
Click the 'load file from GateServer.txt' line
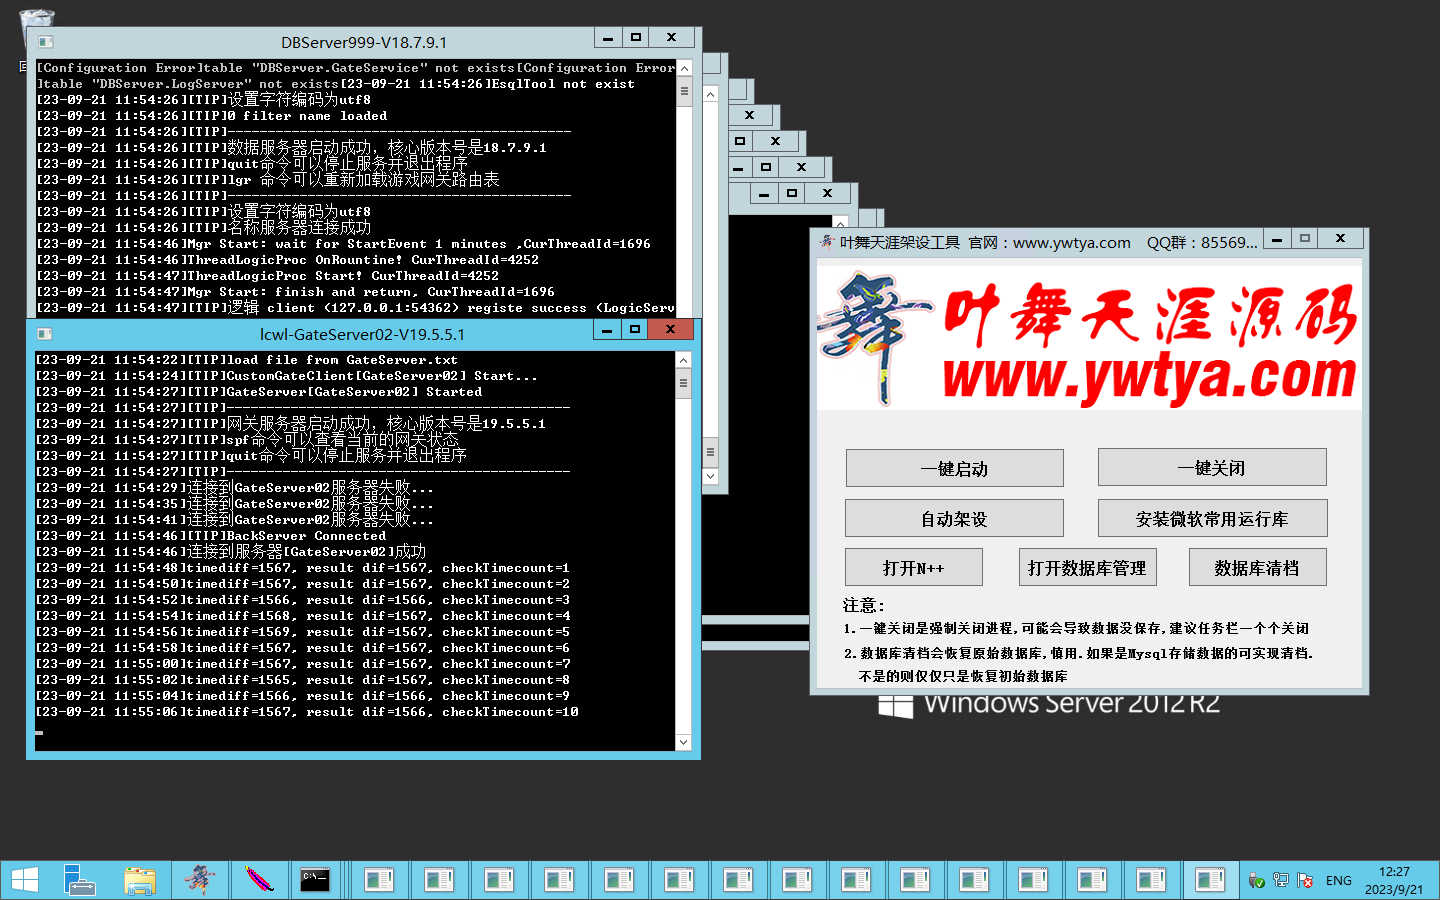[247, 360]
